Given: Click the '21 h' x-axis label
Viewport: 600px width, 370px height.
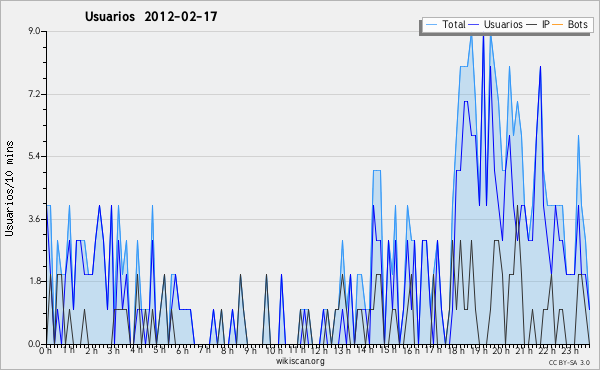Looking at the screenshot, I should [524, 351].
